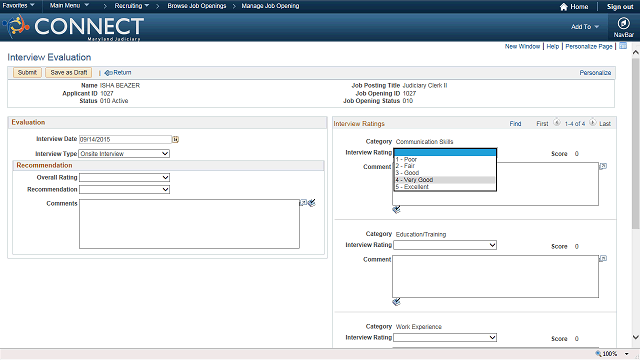Click Find in Interview Ratings header

[x=515, y=124]
